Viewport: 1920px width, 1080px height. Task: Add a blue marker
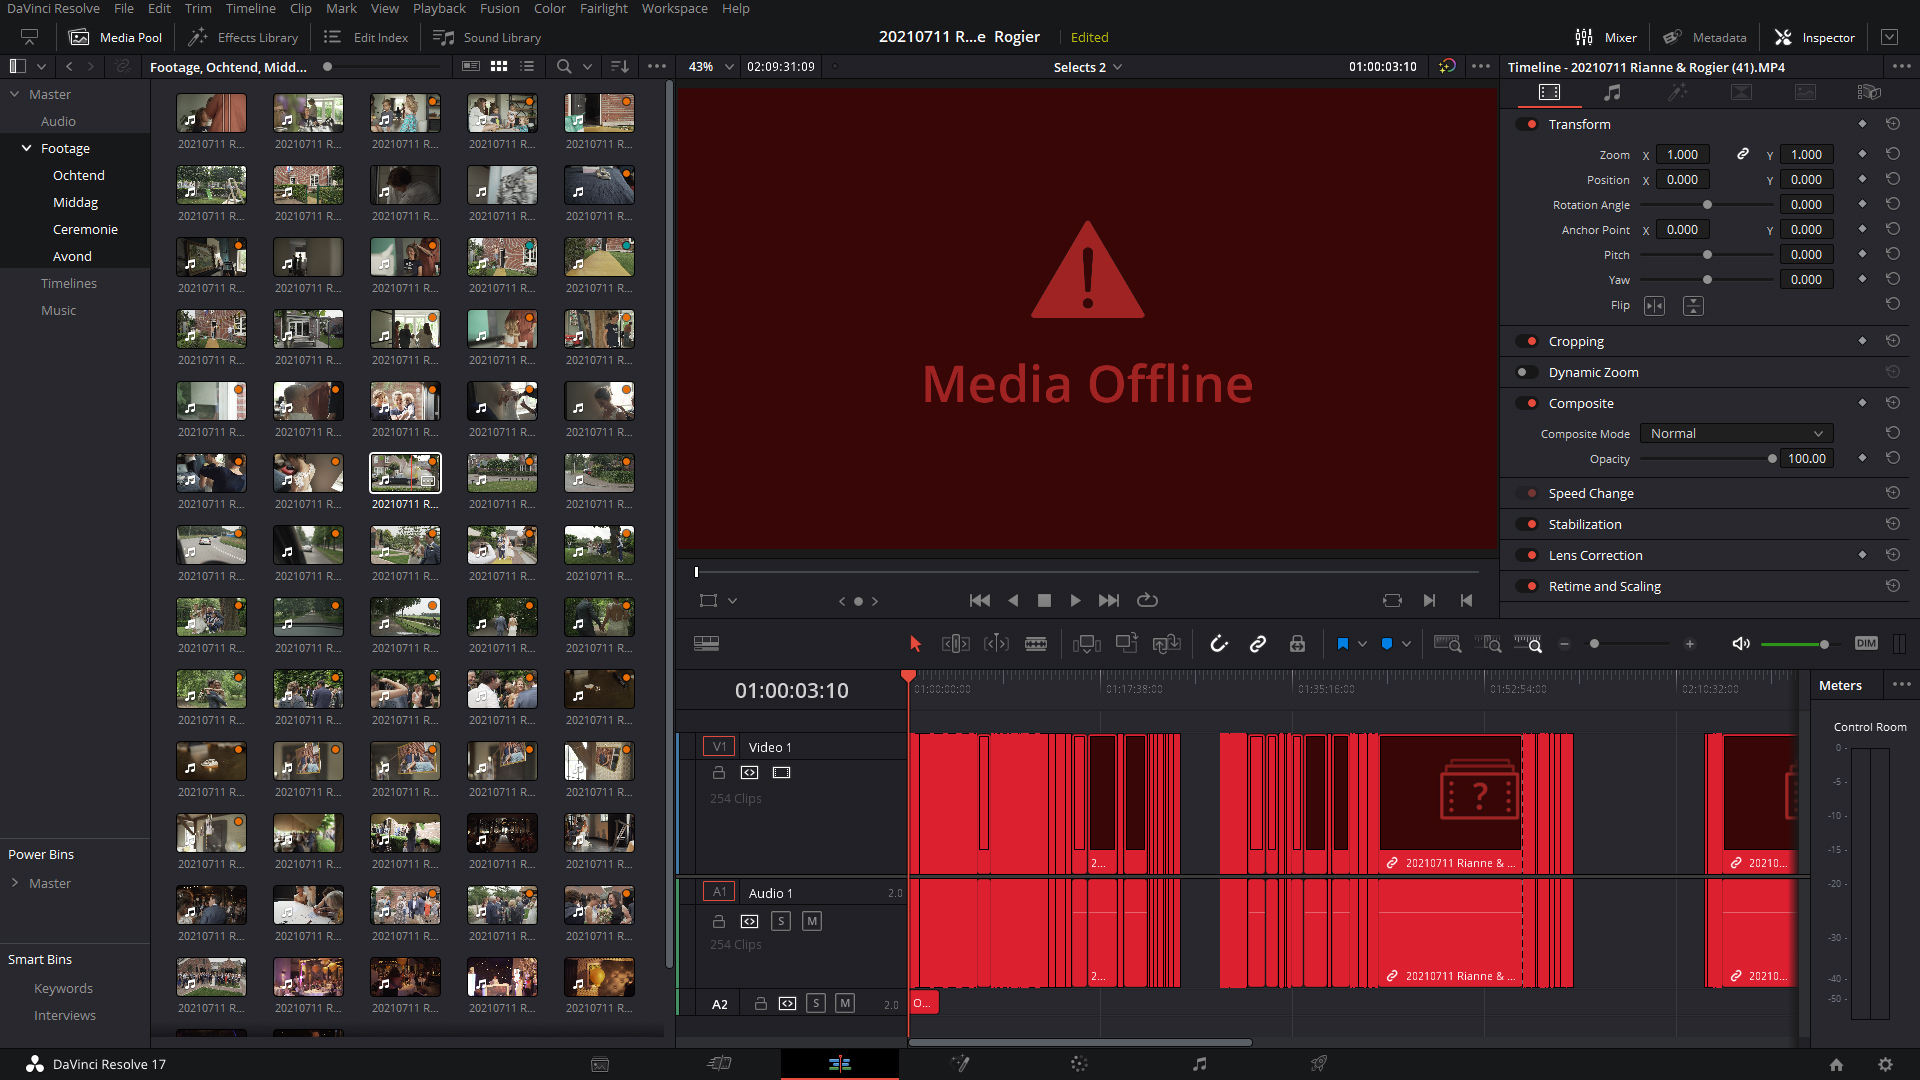point(1387,644)
